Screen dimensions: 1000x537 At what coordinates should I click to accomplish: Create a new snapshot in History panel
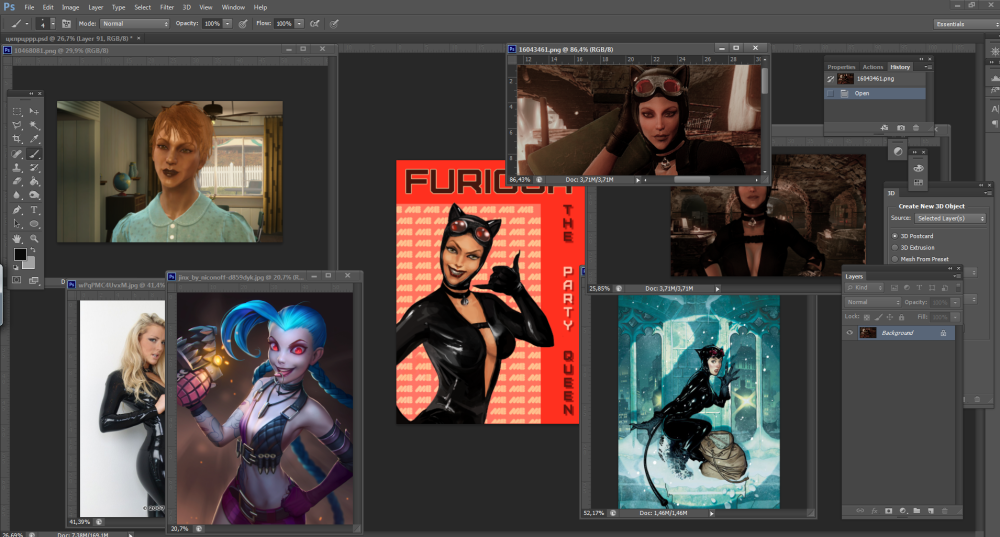click(901, 128)
